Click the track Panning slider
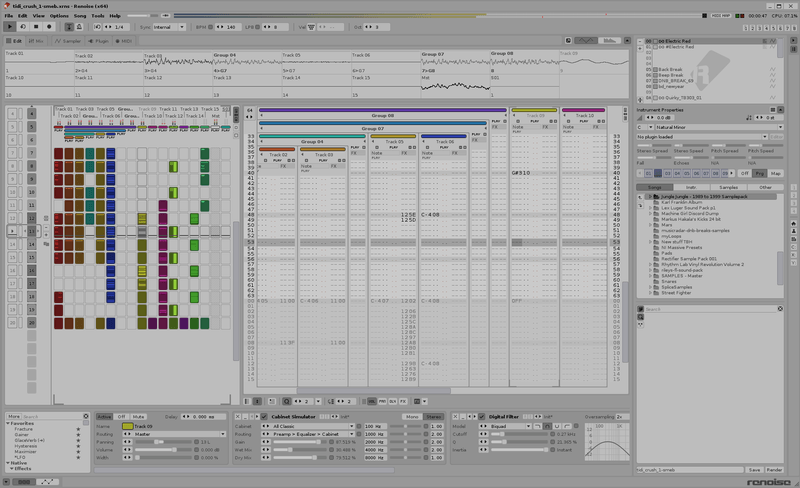800x488 pixels. click(x=163, y=442)
